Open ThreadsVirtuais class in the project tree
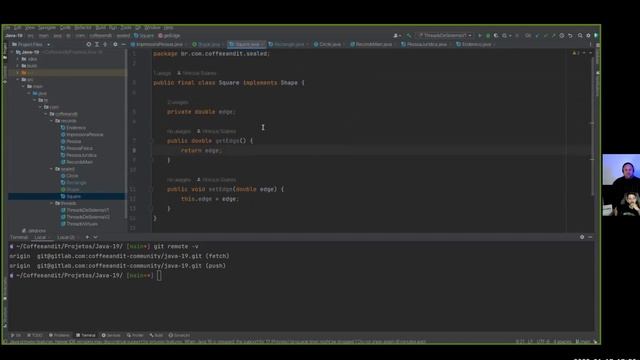This screenshot has height=360, width=640. (82, 224)
